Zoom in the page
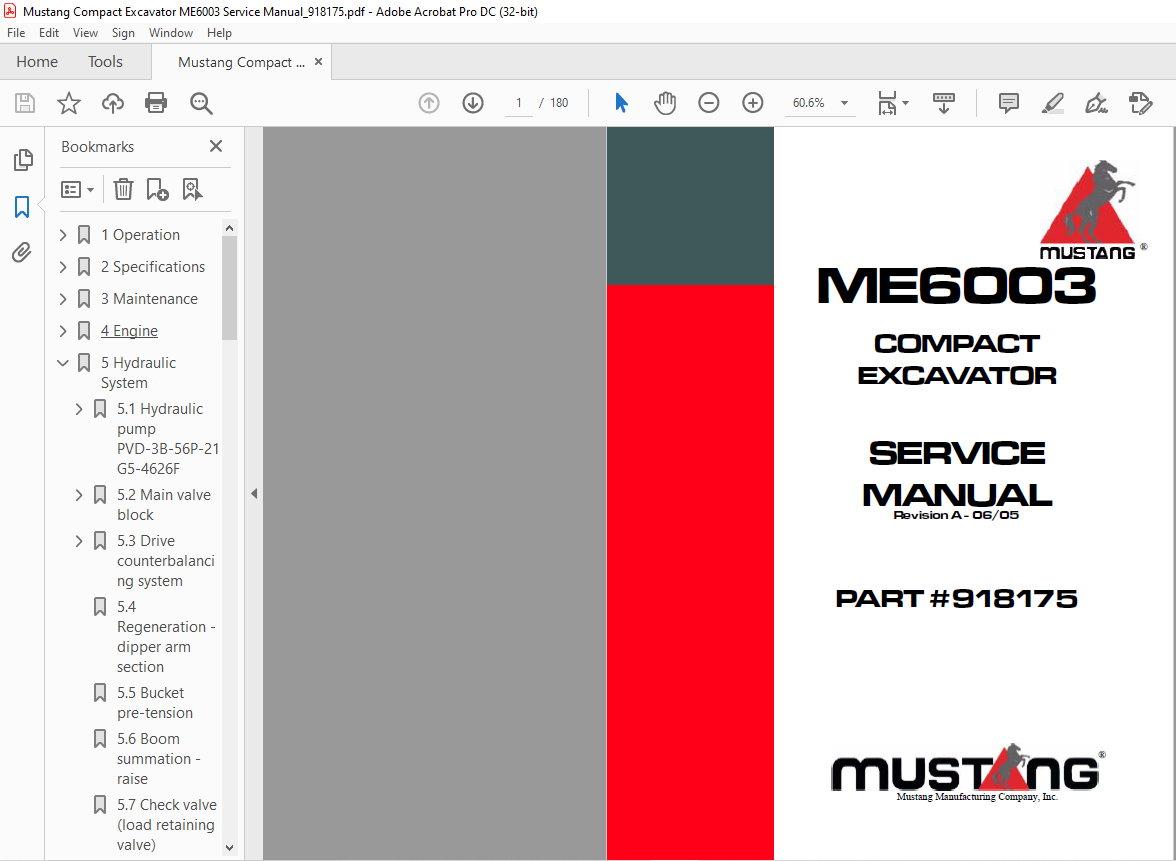The image size is (1176, 861). click(752, 103)
